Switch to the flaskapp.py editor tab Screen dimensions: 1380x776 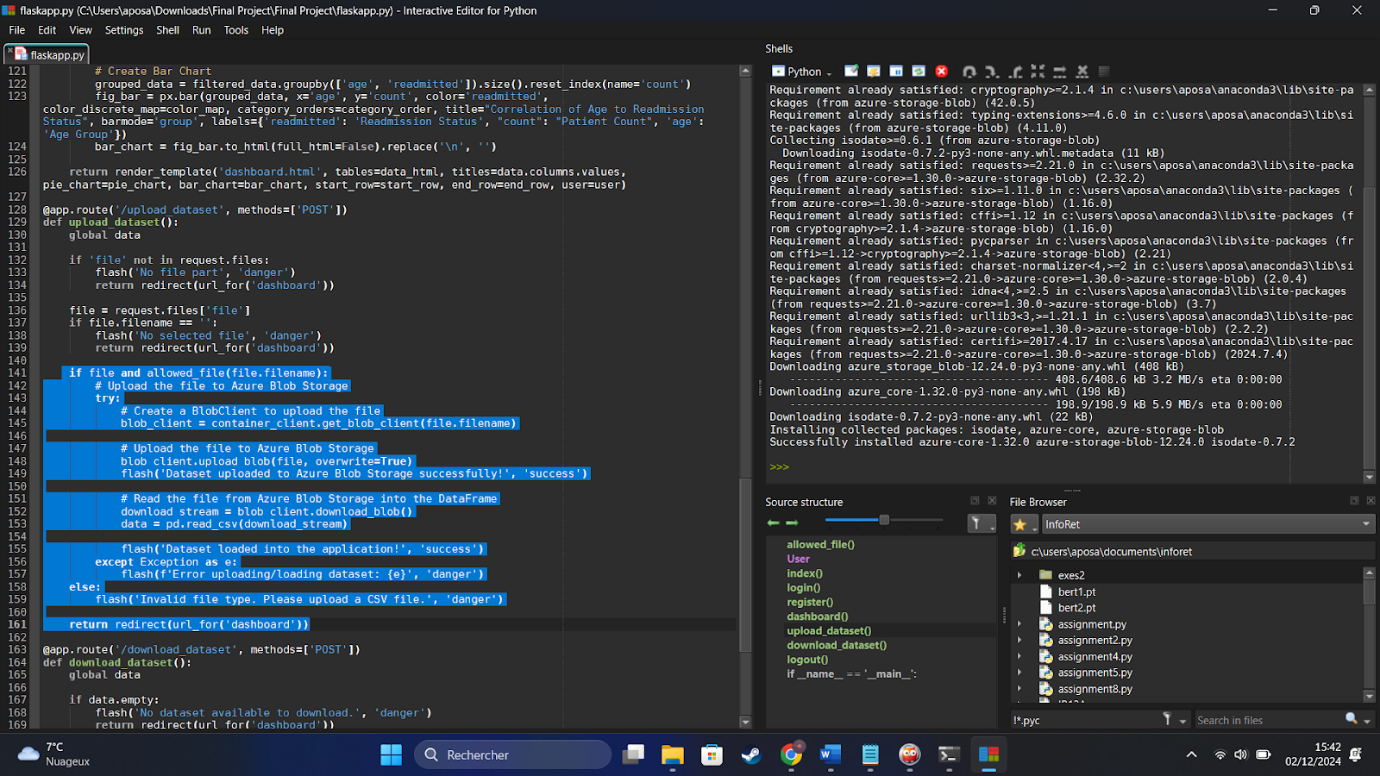(47, 55)
